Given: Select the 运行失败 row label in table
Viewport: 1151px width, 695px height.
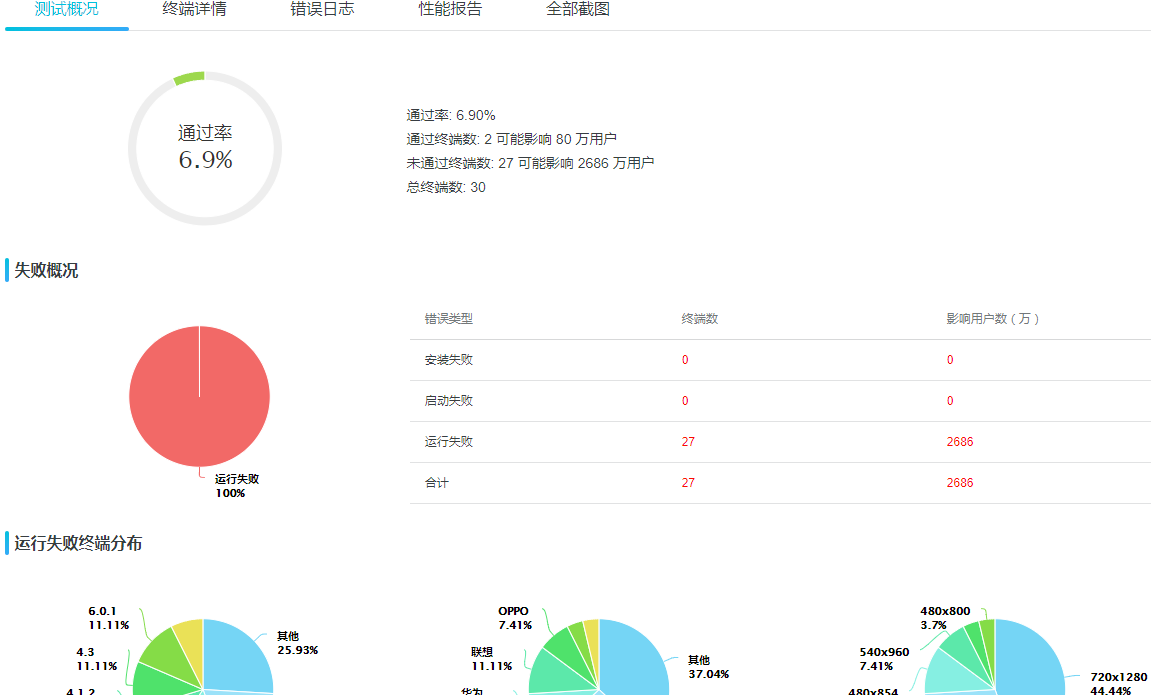Looking at the screenshot, I should pos(449,442).
